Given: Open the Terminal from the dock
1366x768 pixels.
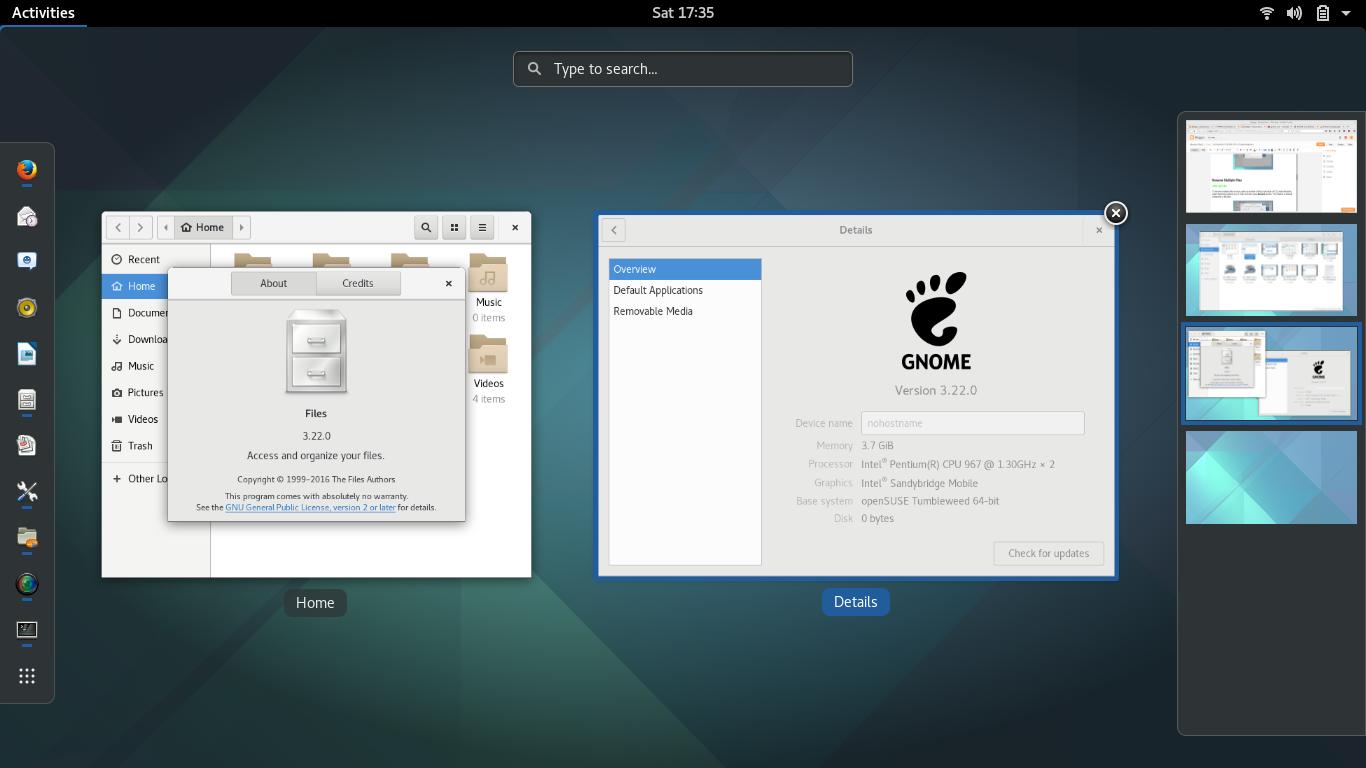Looking at the screenshot, I should point(27,630).
